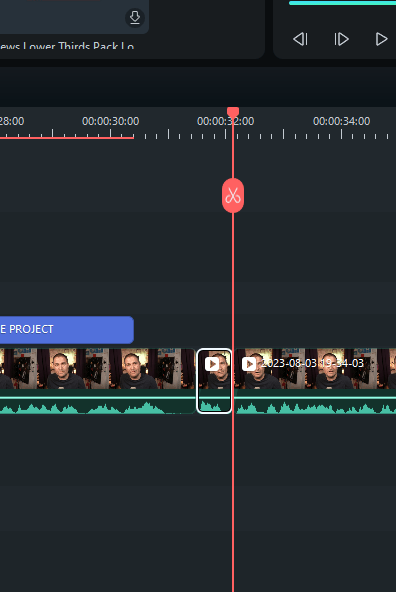
Task: Step back one frame in preview
Action: [300, 39]
